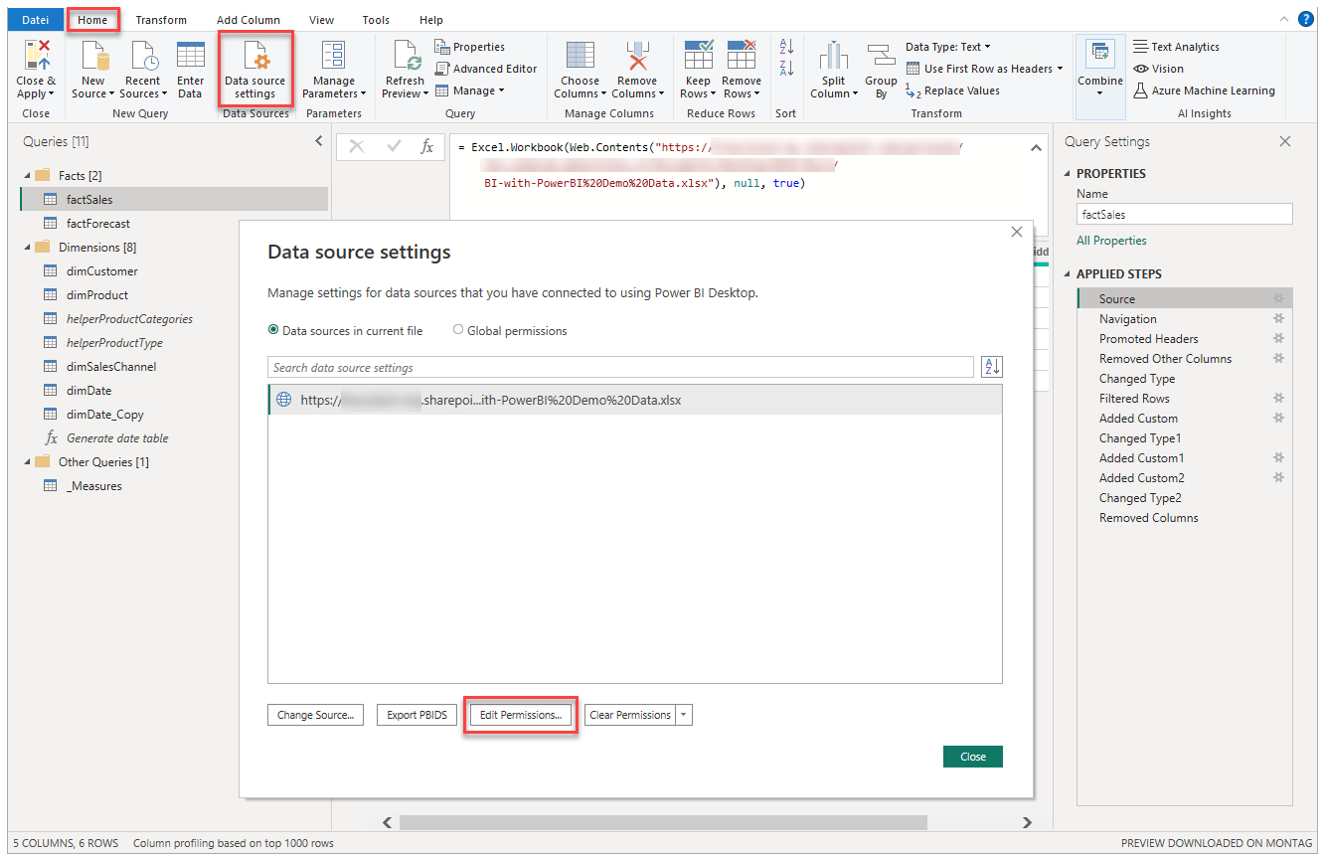Open Azure Machine Learning
Screen dimensions: 1322x862
point(1204,91)
